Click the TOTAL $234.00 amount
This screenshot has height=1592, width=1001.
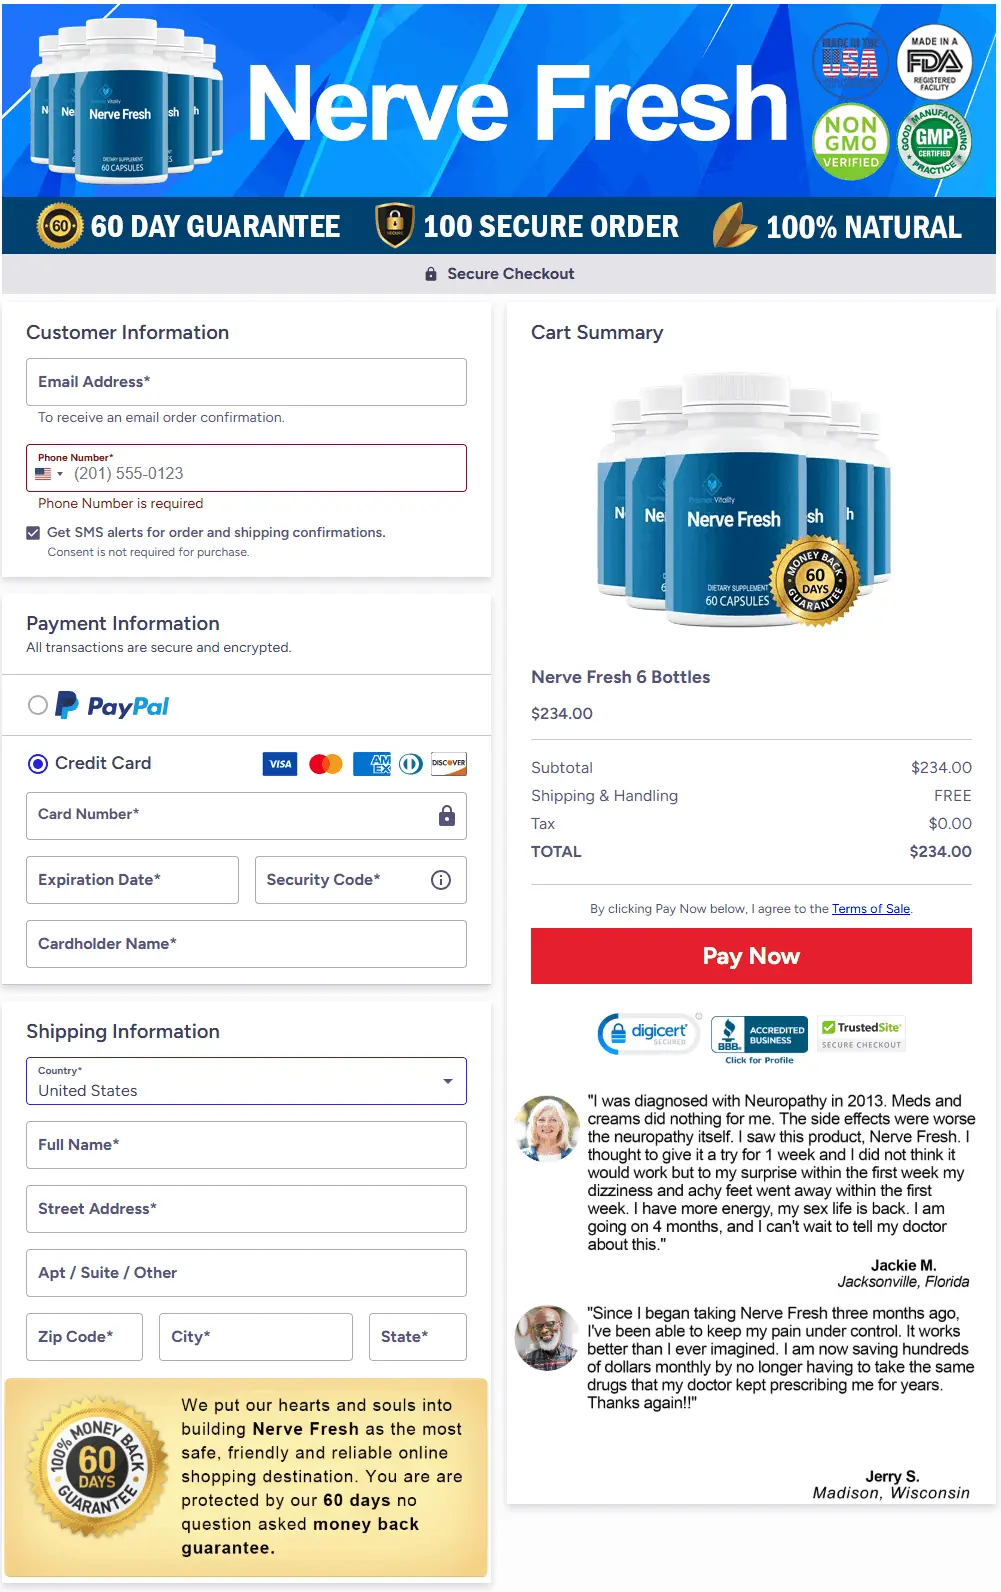940,852
